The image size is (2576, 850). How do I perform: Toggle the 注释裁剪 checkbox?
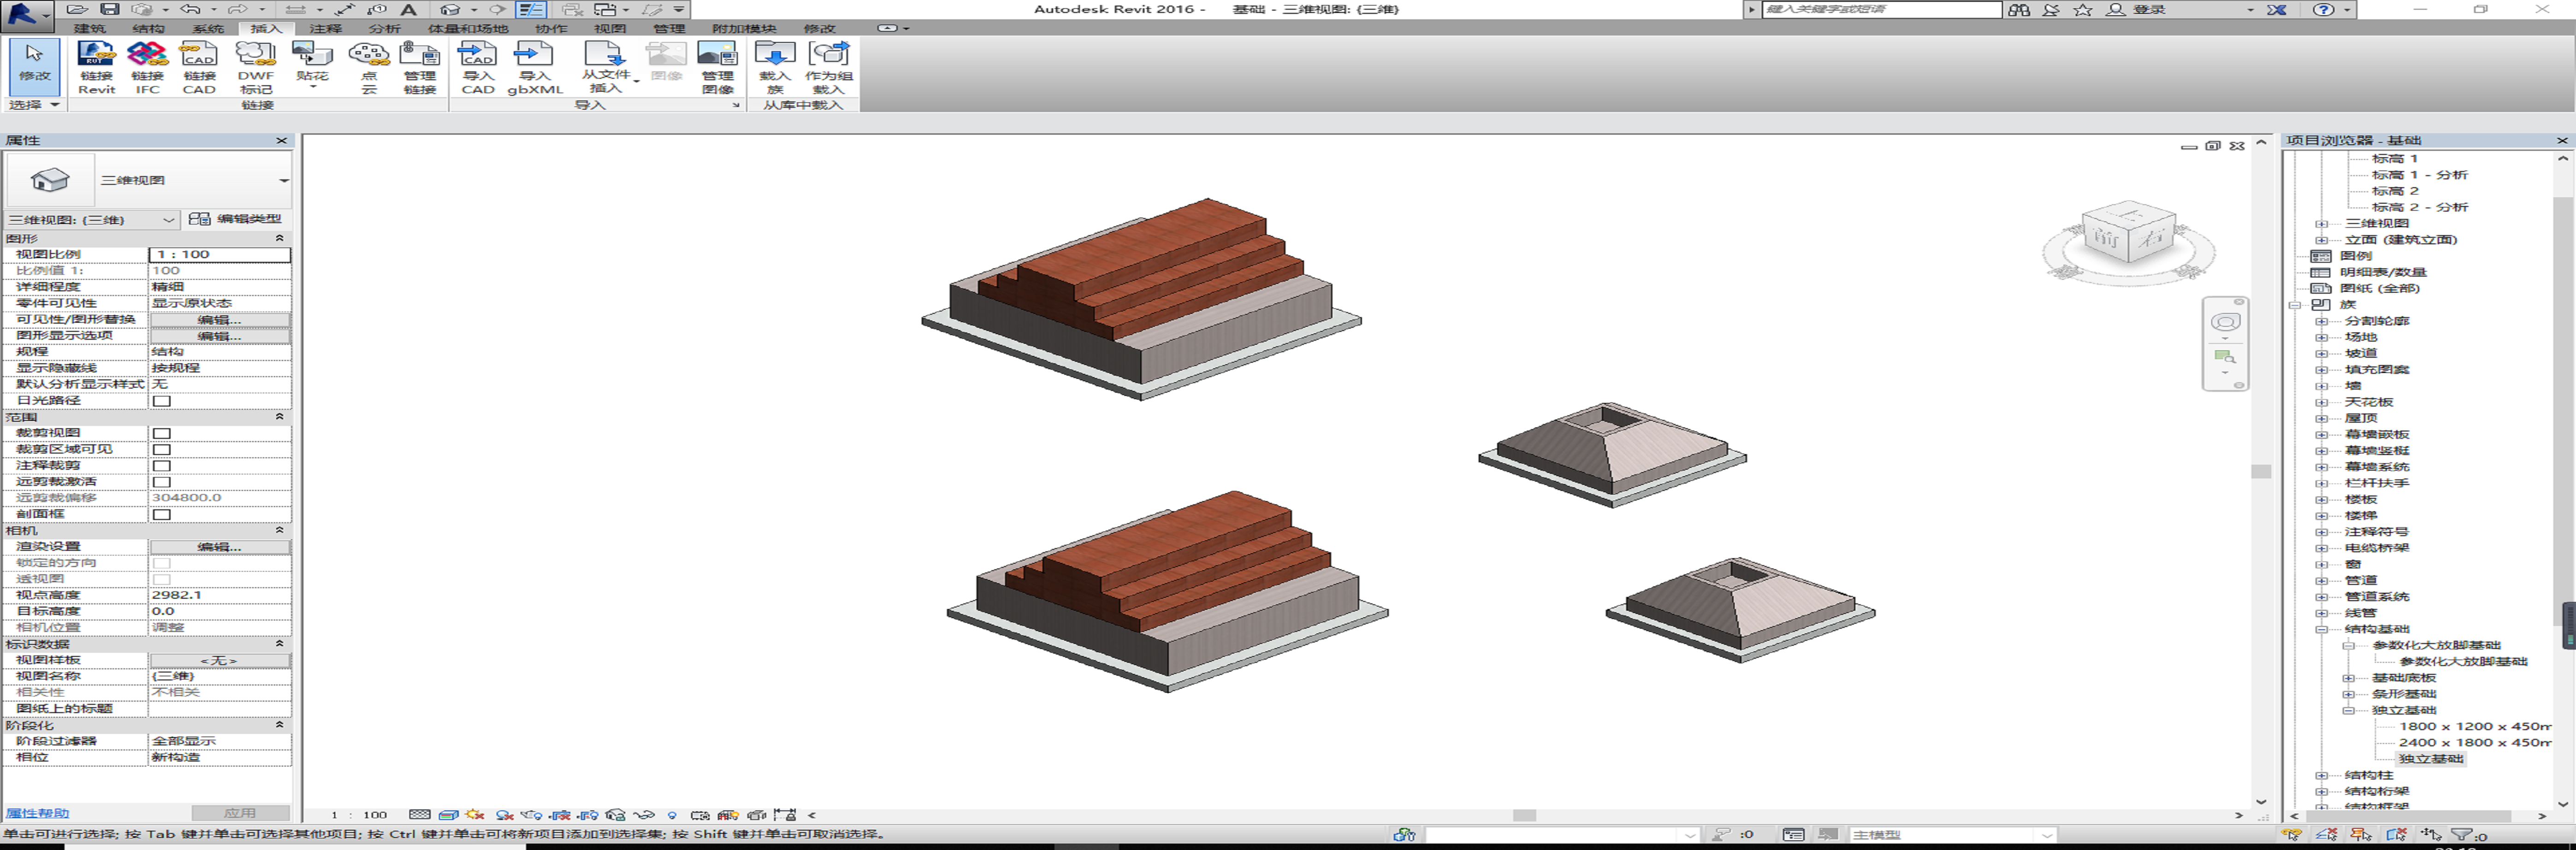click(x=161, y=465)
